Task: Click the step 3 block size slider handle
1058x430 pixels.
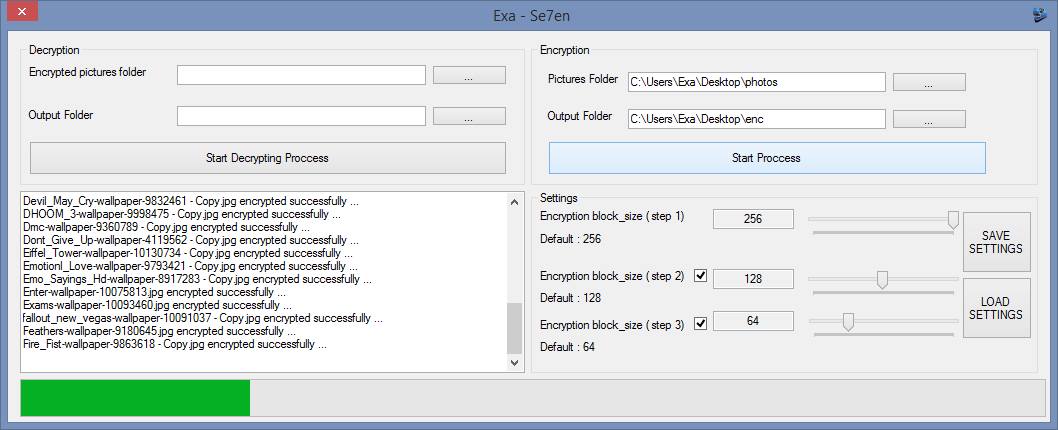Action: (848, 321)
